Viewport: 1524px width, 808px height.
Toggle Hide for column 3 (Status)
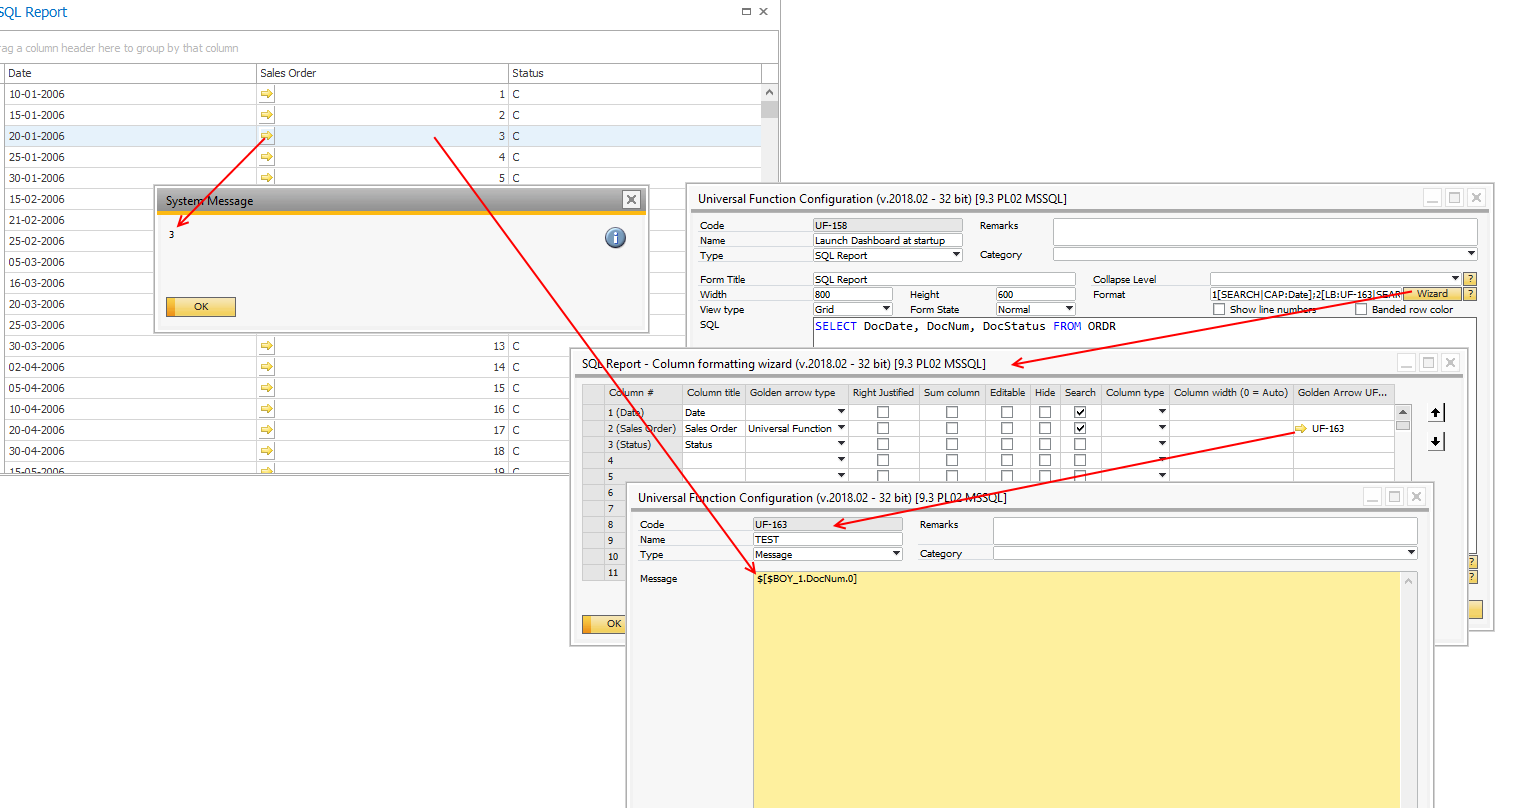(x=1045, y=444)
